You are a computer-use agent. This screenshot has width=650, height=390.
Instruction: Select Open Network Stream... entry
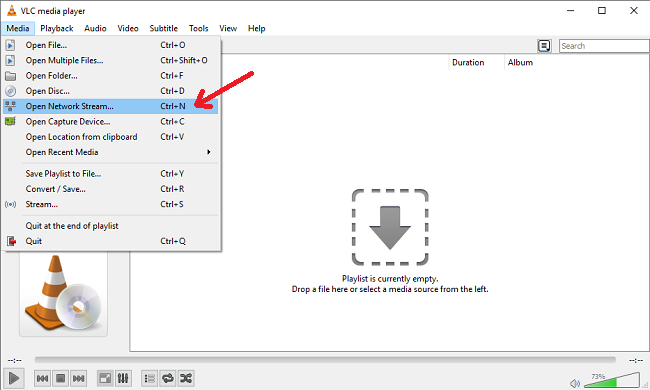click(x=111, y=106)
